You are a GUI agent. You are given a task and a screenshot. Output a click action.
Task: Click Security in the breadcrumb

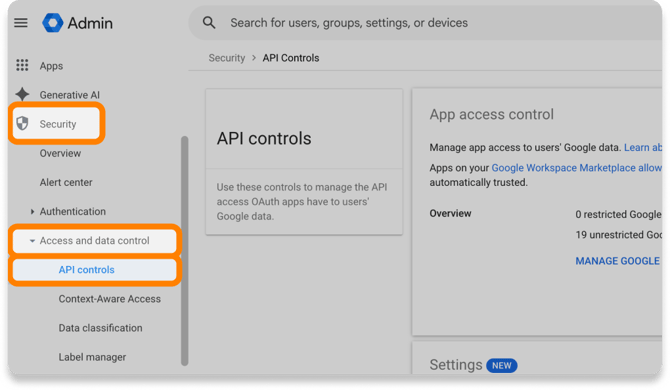(x=227, y=58)
